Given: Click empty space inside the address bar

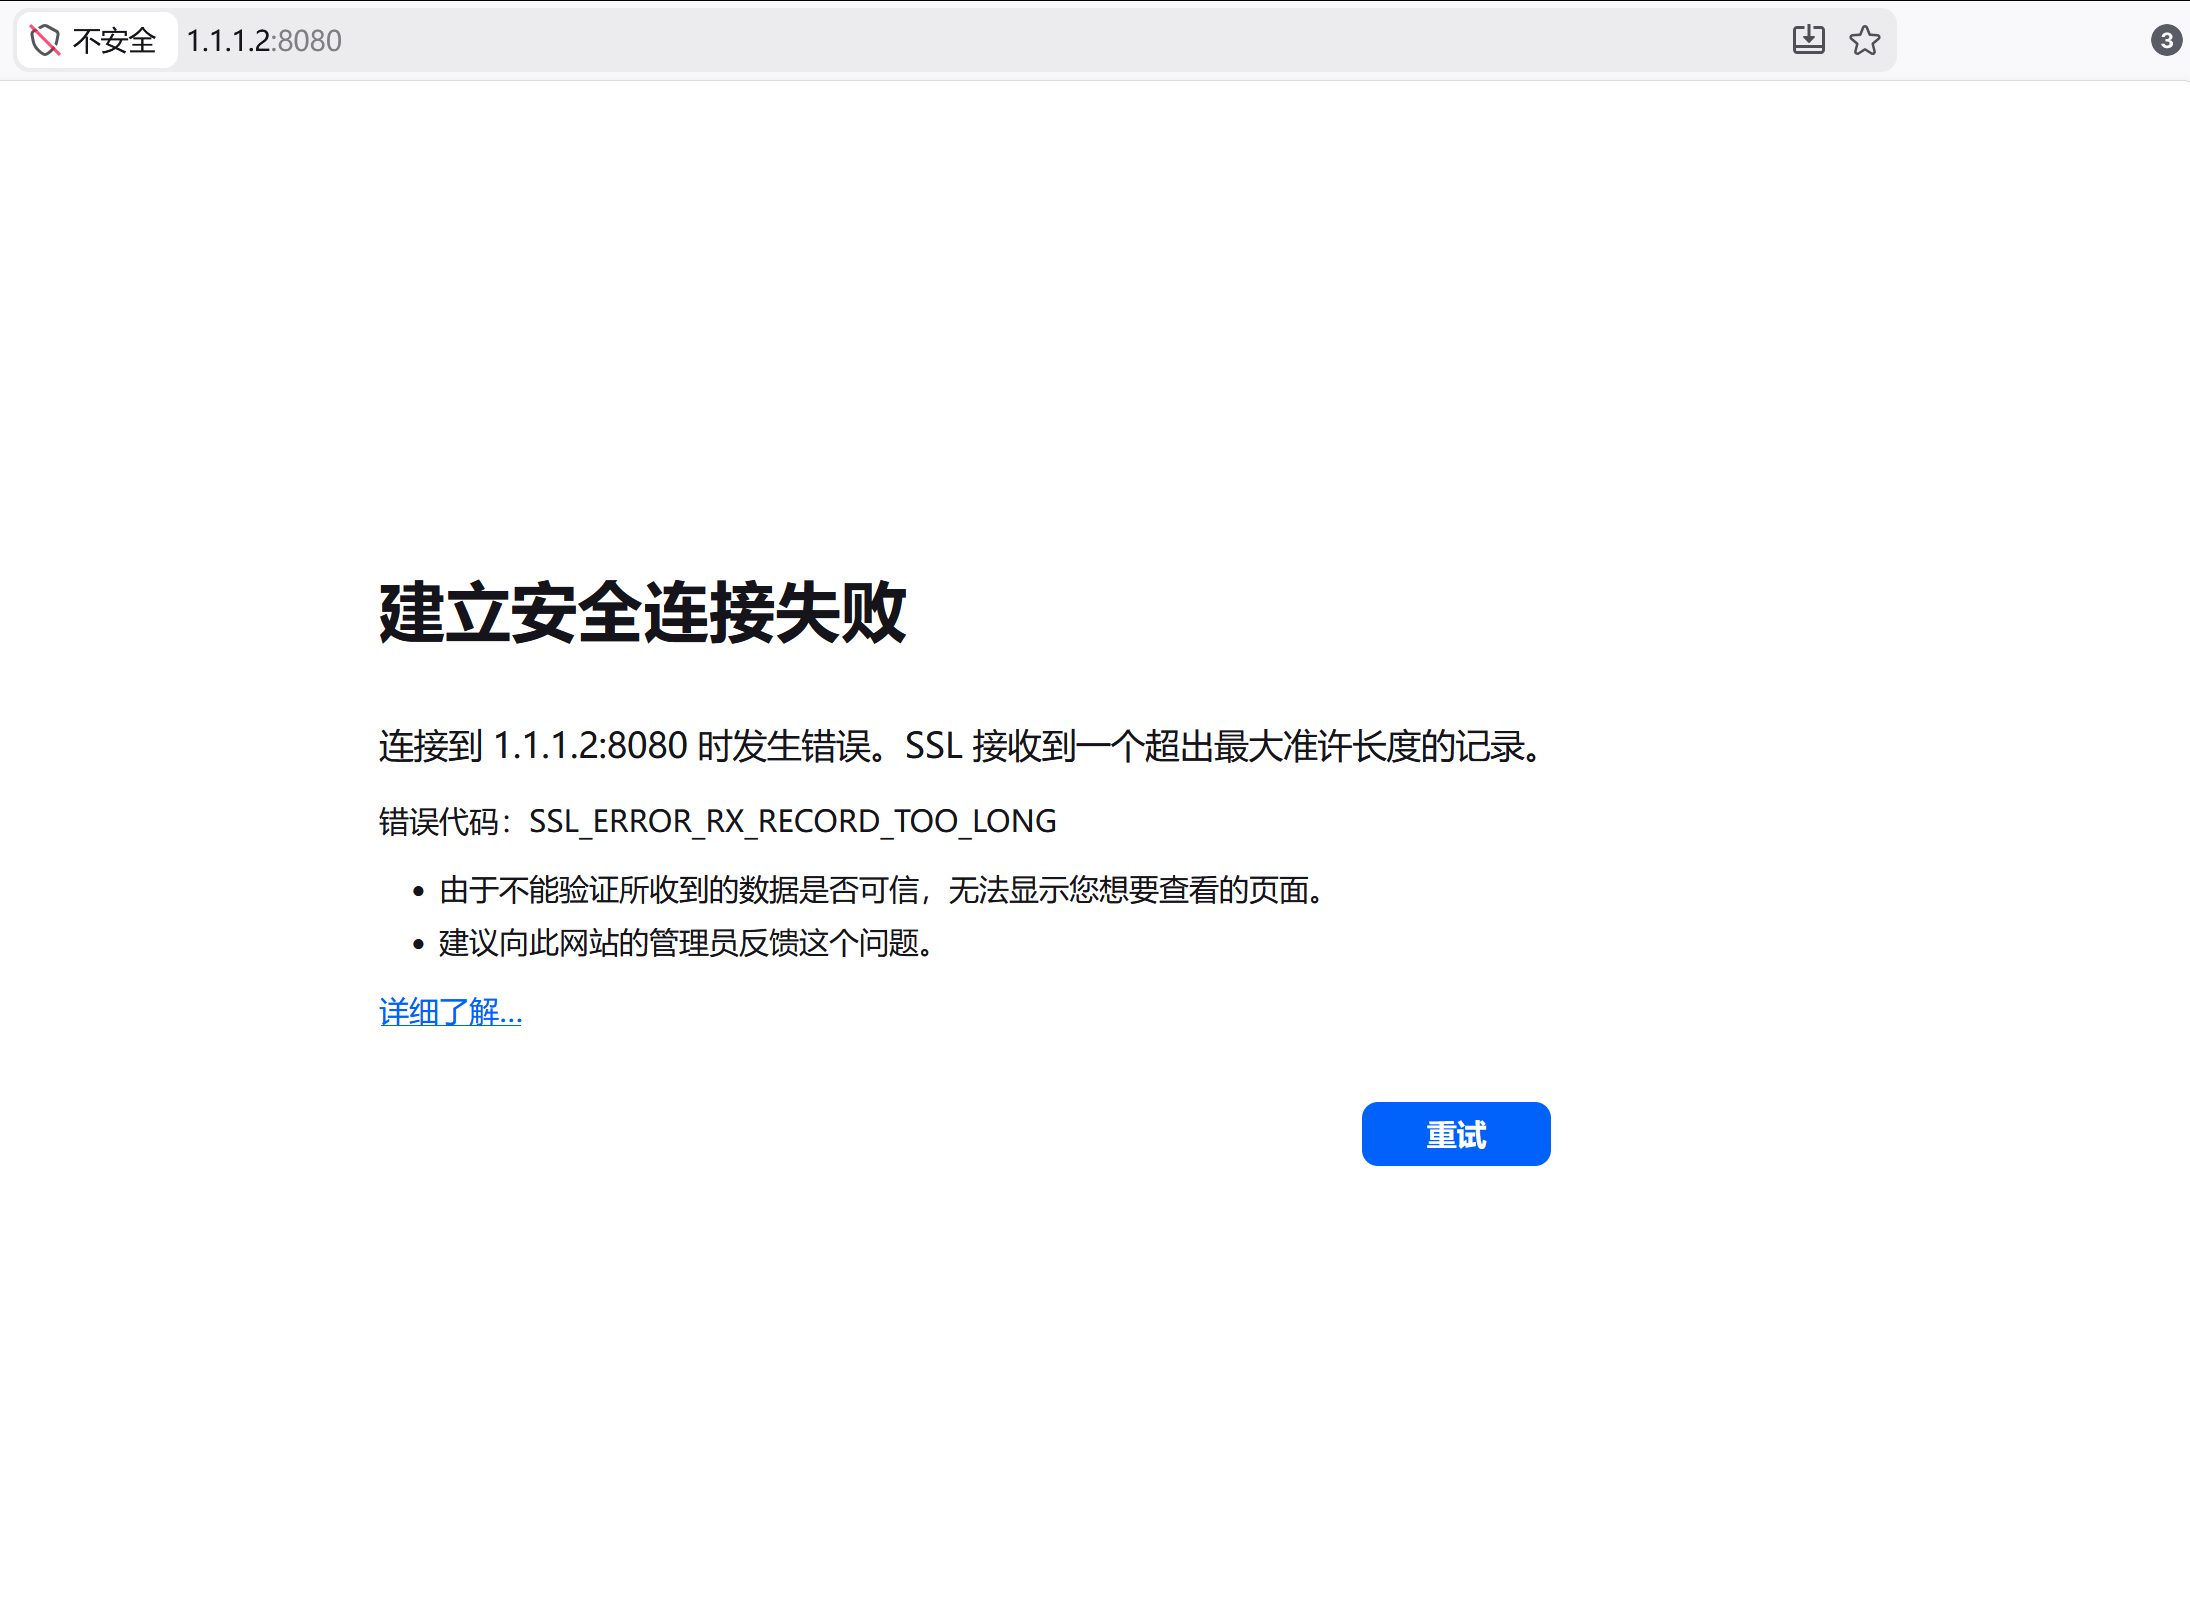Looking at the screenshot, I should click(x=1000, y=41).
